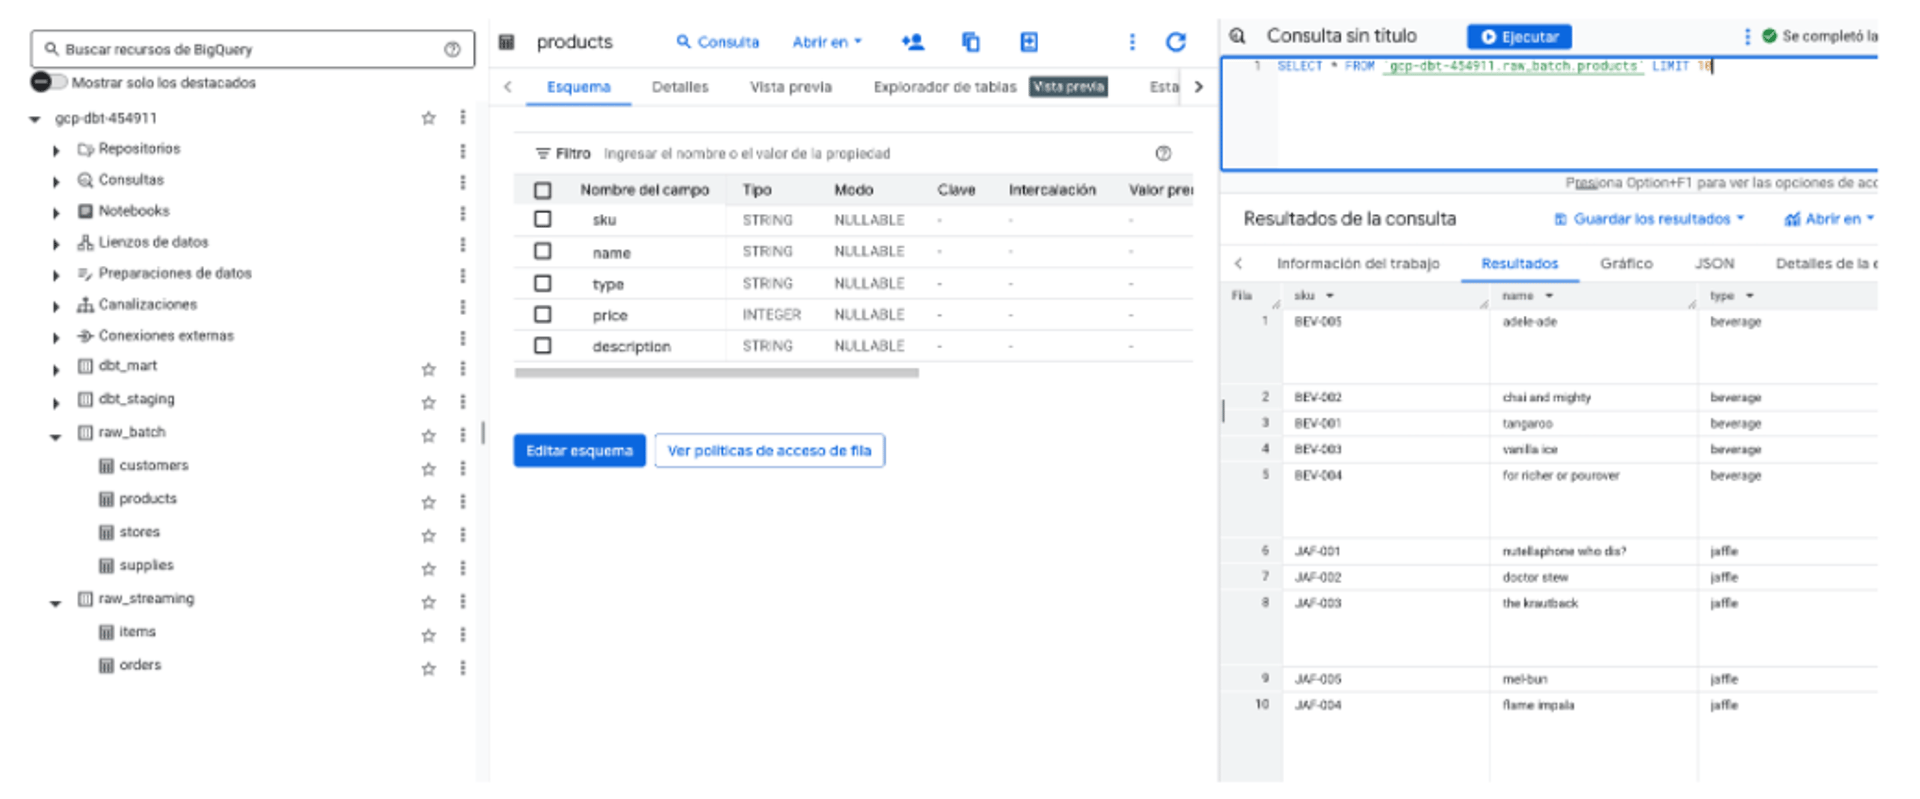Star the stores table
1920x799 pixels.
(429, 535)
